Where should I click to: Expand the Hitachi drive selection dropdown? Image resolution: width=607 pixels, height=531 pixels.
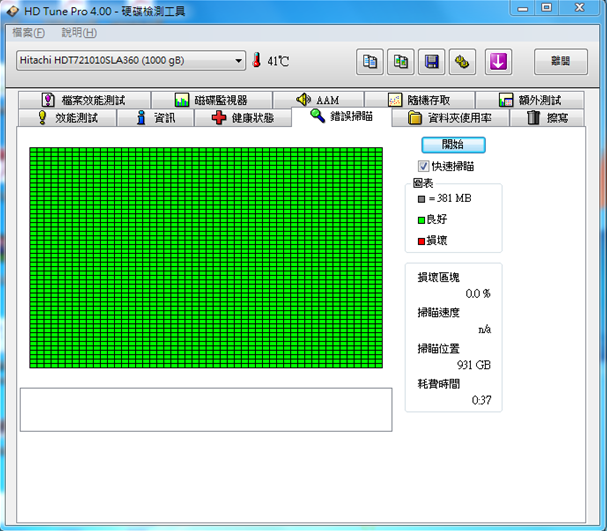tap(238, 61)
